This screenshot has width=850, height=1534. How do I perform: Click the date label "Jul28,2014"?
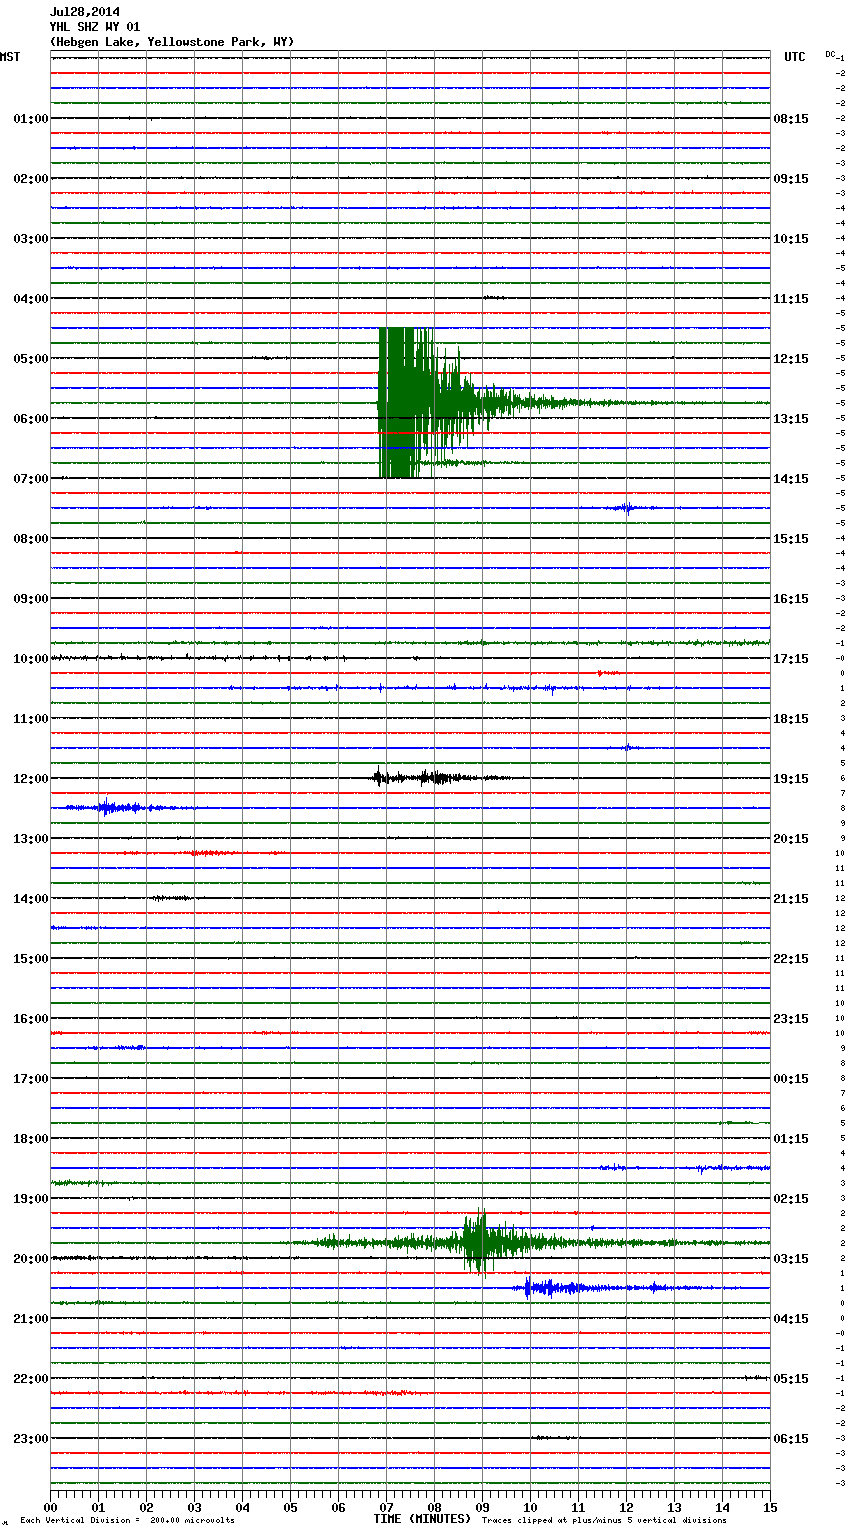pos(85,12)
